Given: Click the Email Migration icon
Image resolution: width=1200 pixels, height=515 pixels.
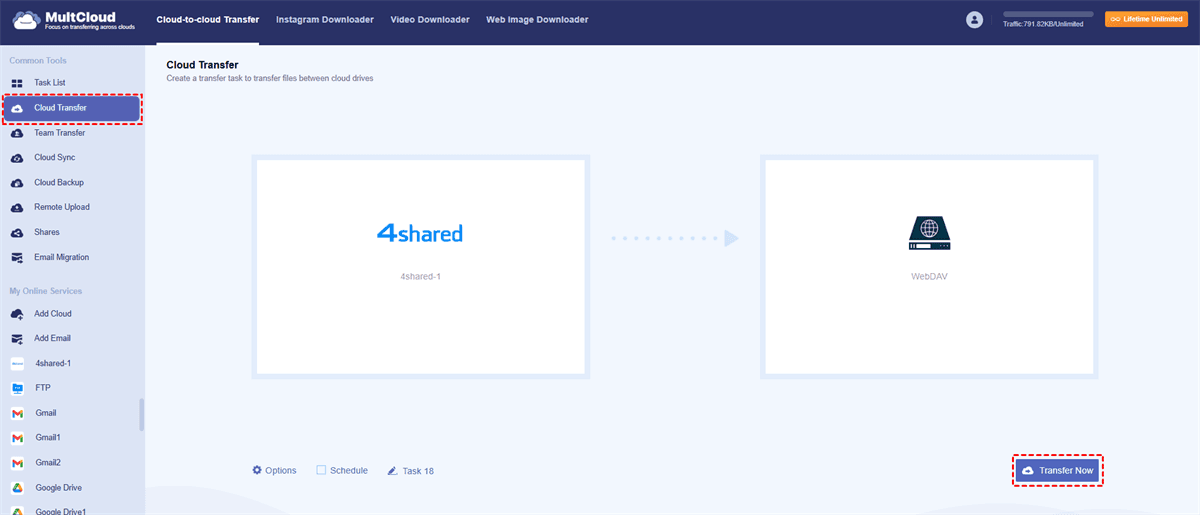Looking at the screenshot, I should pos(17,258).
